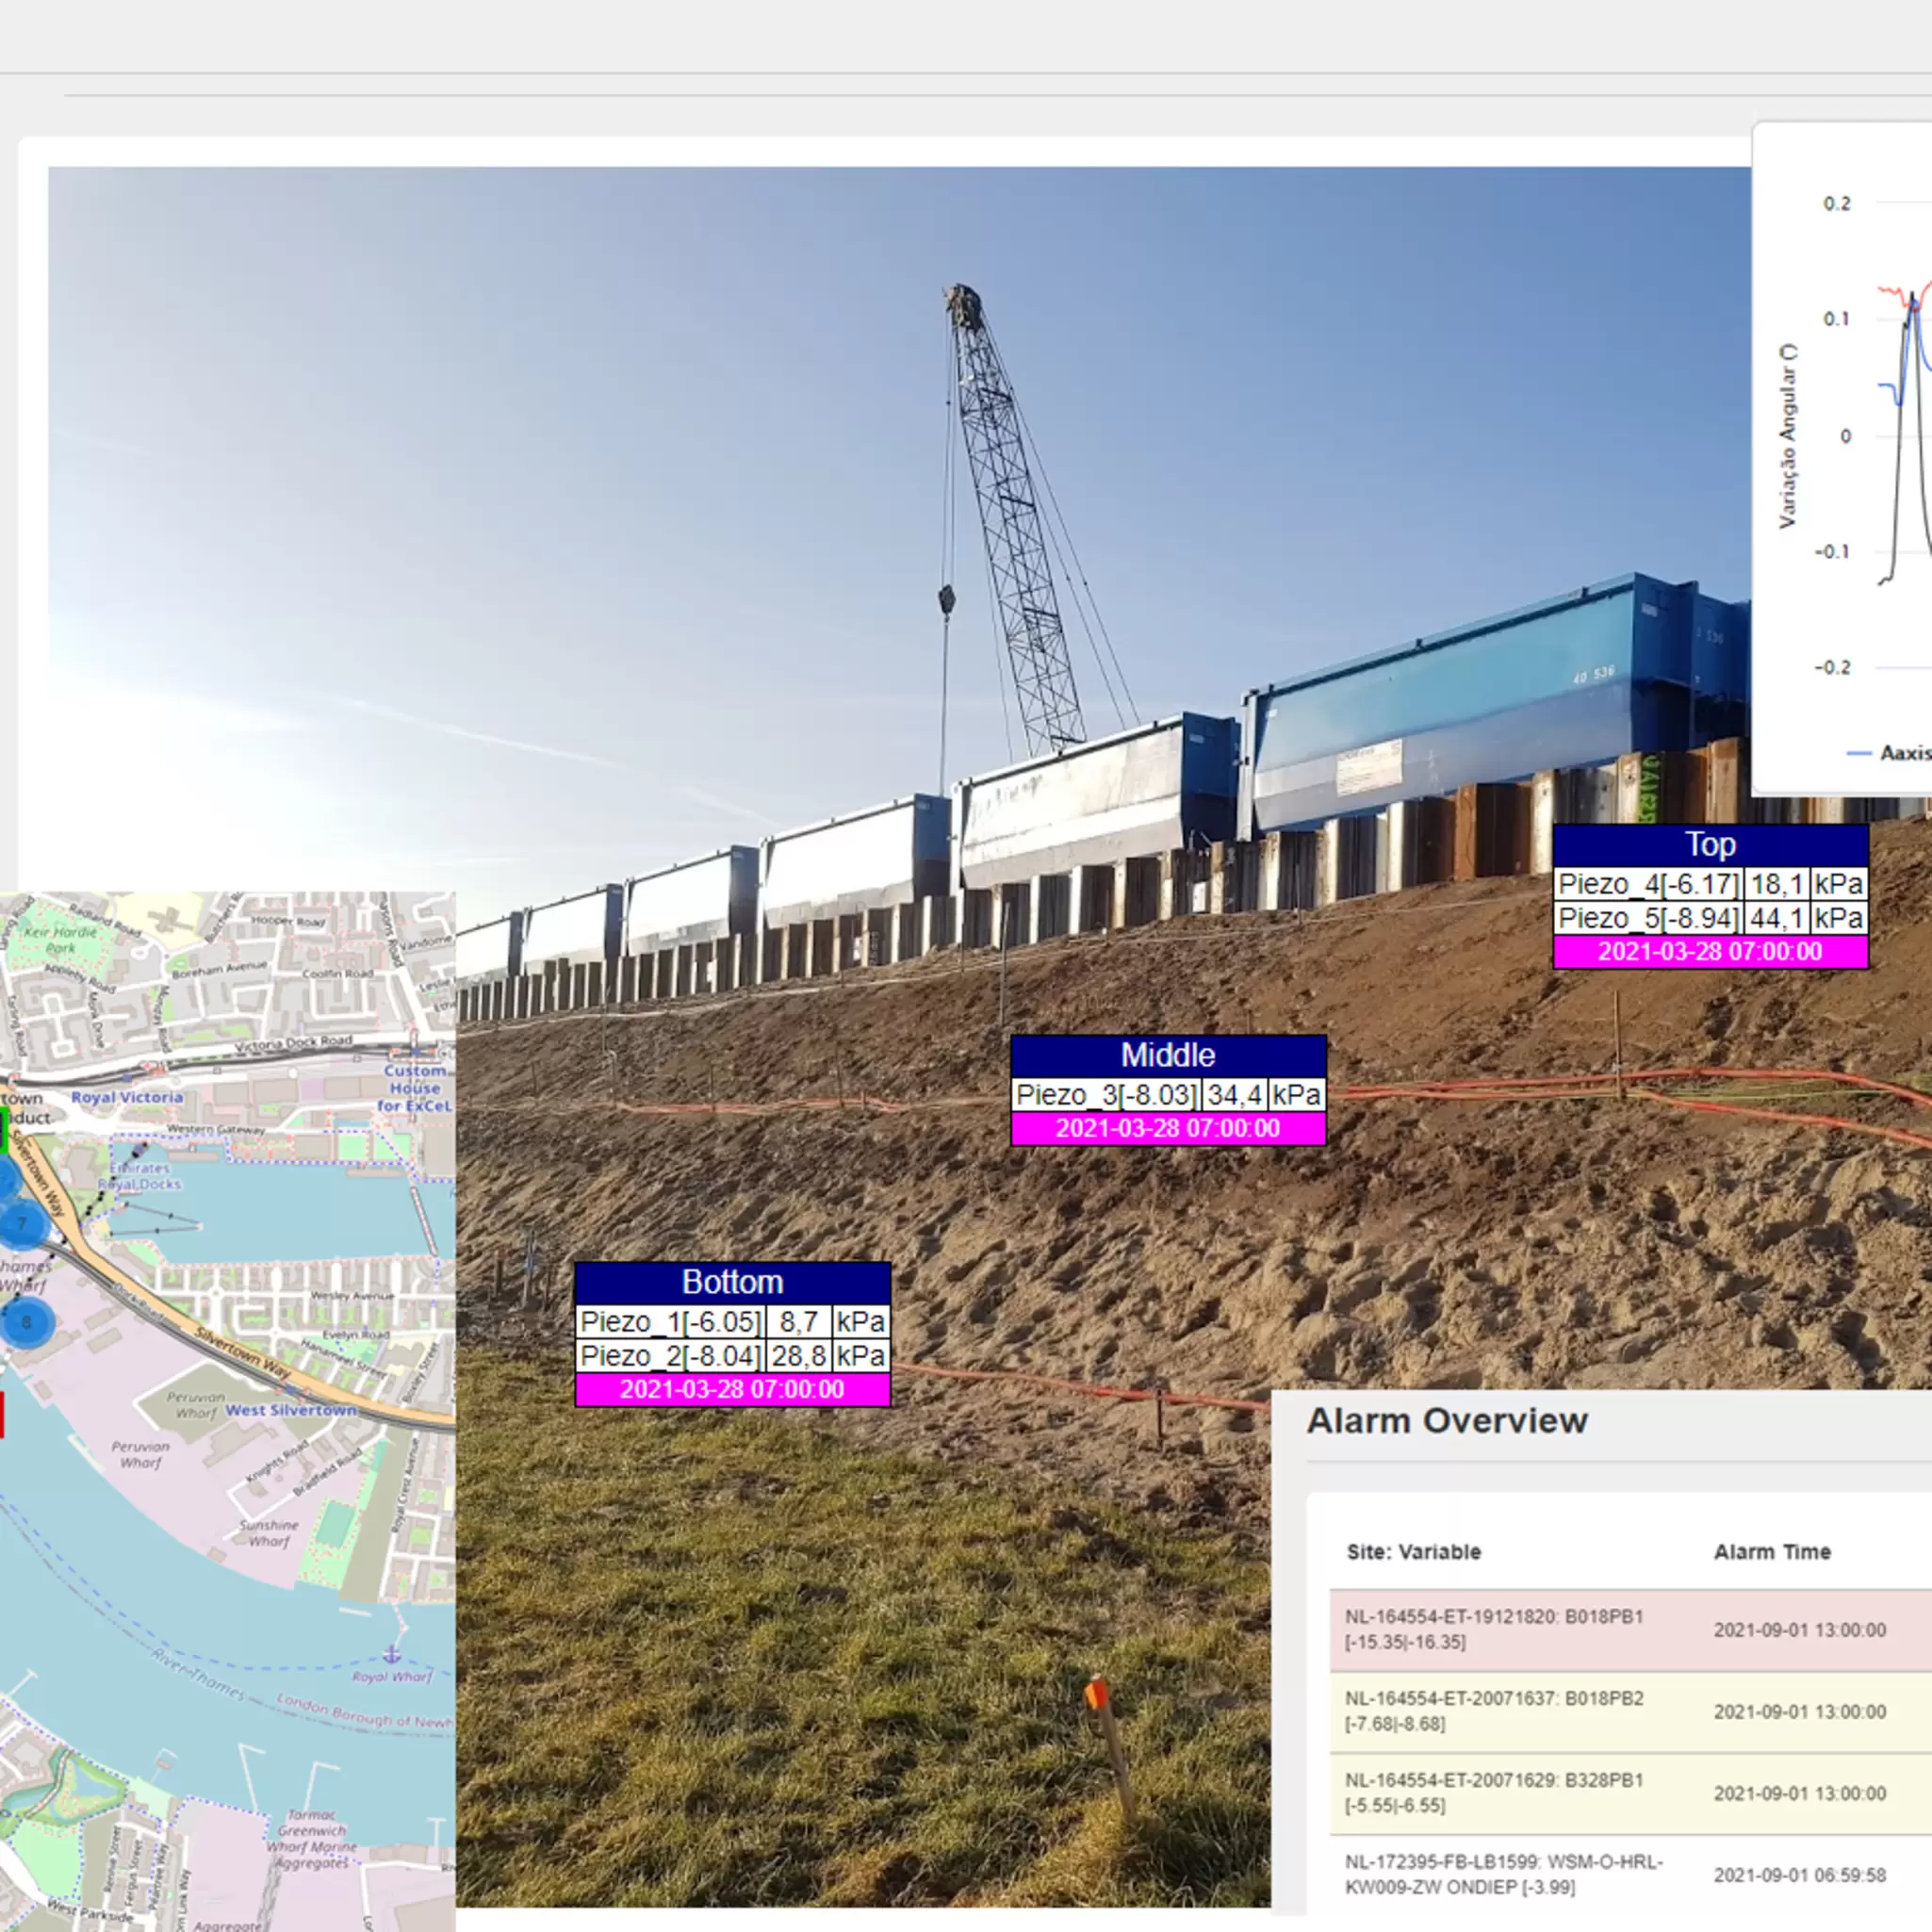
Task: Select the B328PB1 [-5.55|-6.55] alarm row
Action: point(1631,1794)
